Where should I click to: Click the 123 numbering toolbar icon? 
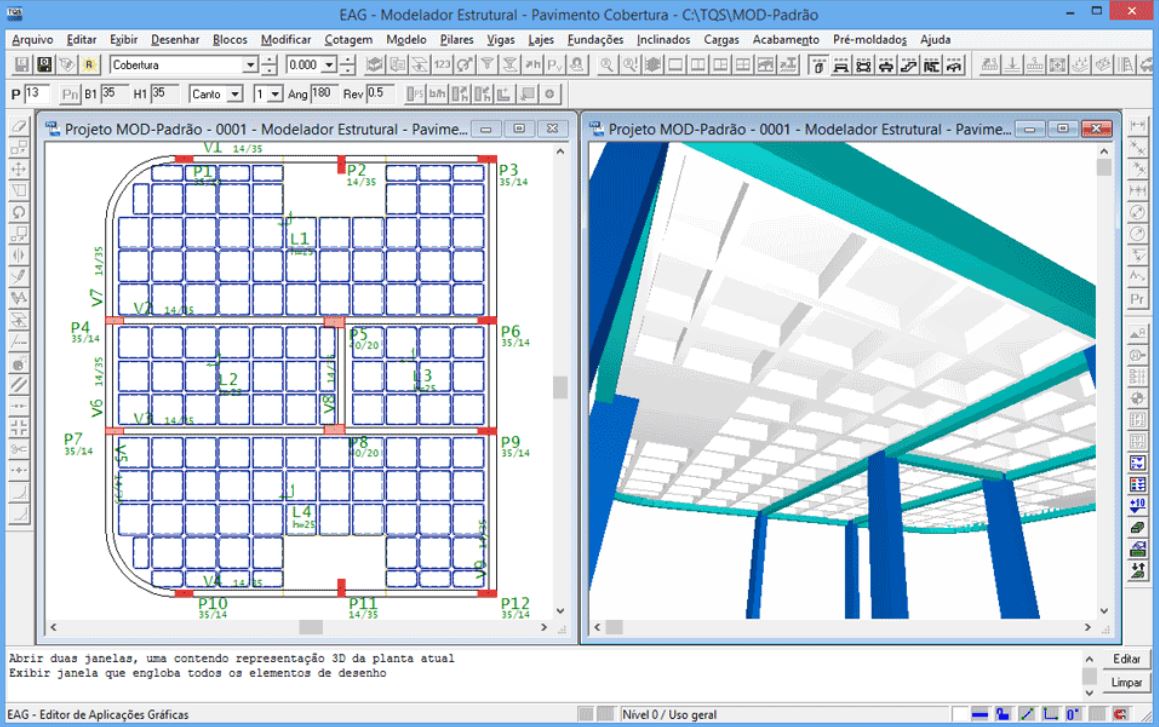pos(443,65)
